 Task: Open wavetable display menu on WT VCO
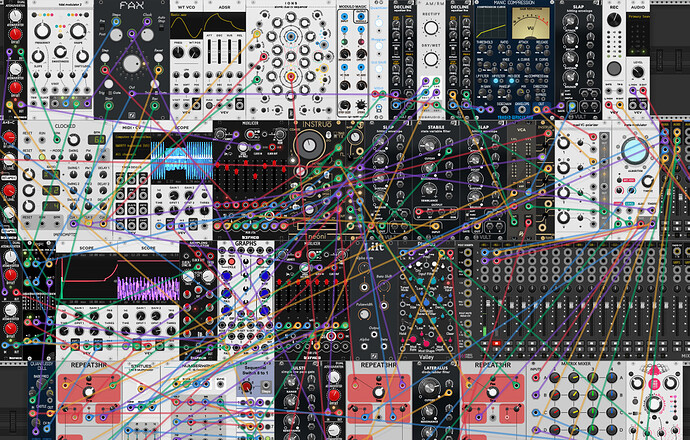click(187, 26)
